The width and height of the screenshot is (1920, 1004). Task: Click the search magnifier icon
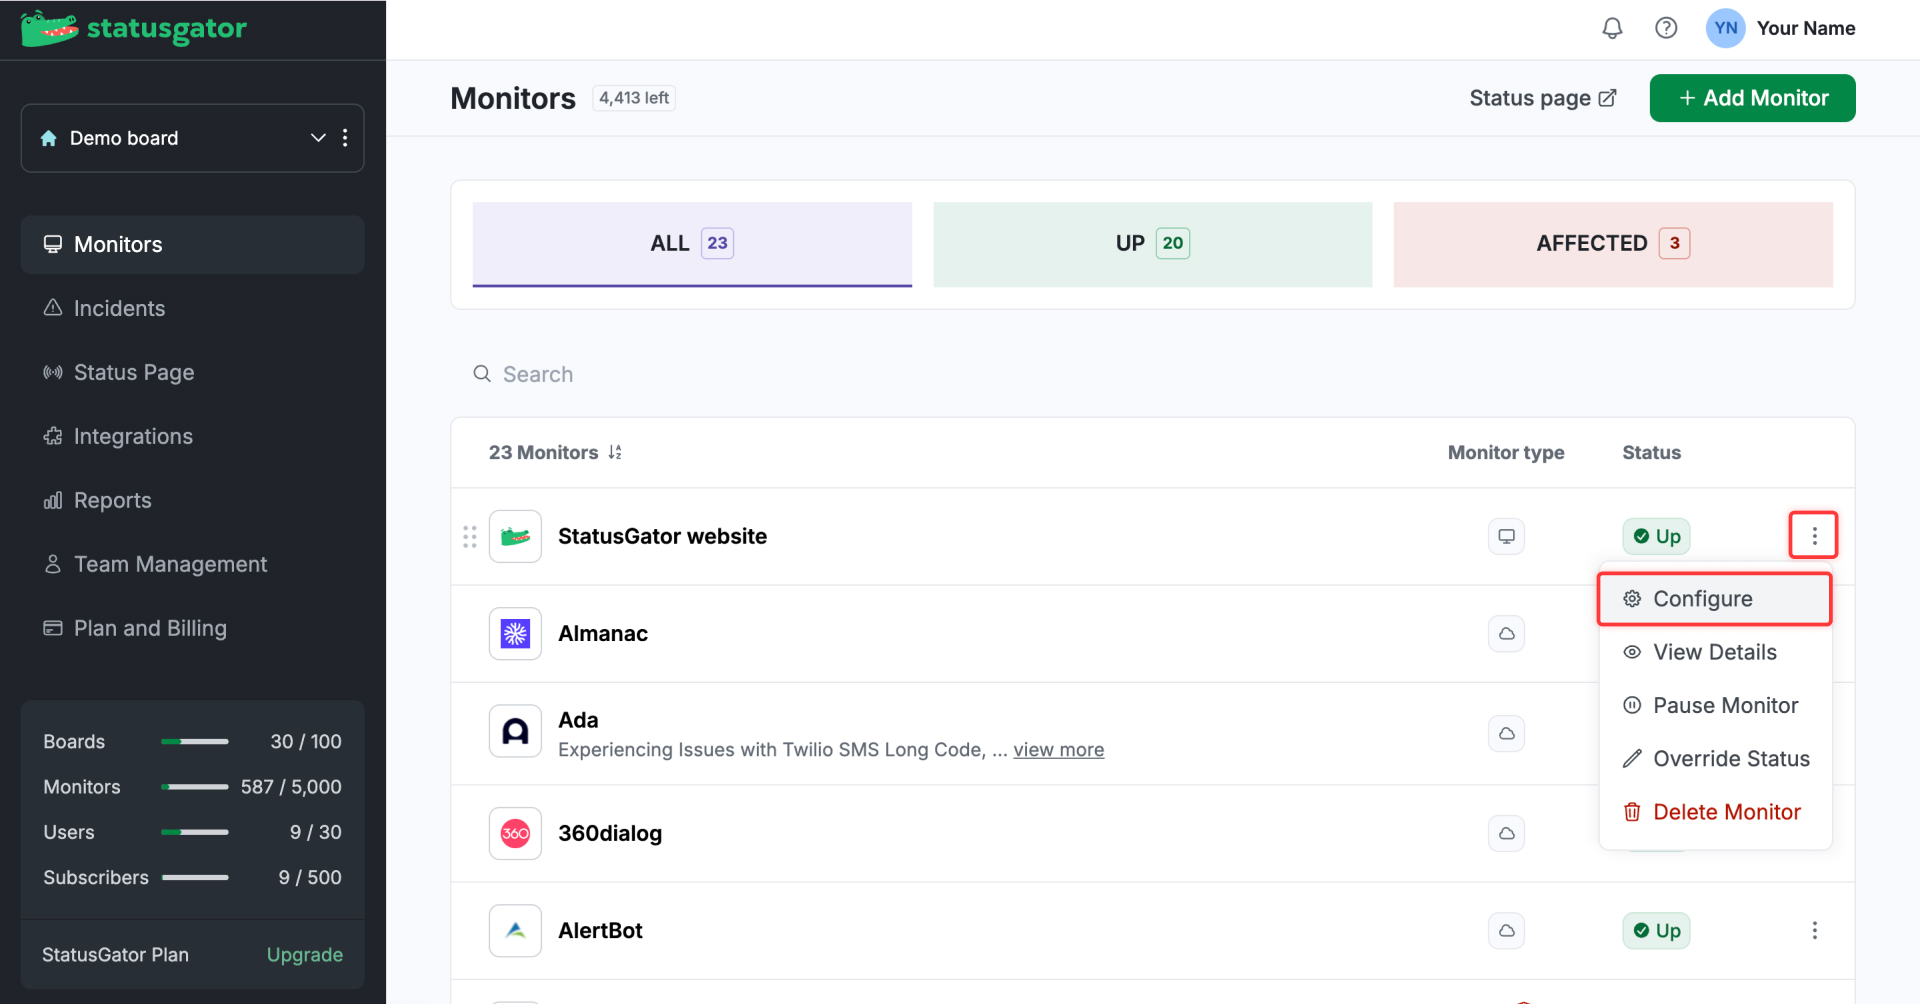point(482,374)
